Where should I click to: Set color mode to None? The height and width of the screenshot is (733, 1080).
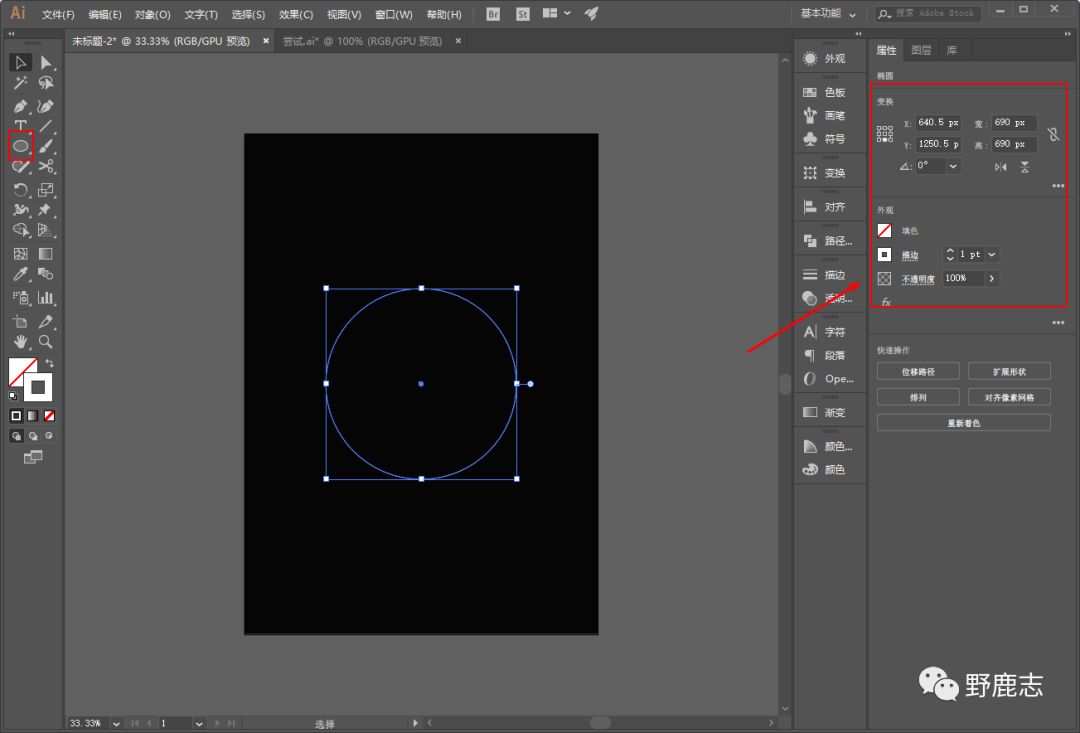(x=49, y=415)
